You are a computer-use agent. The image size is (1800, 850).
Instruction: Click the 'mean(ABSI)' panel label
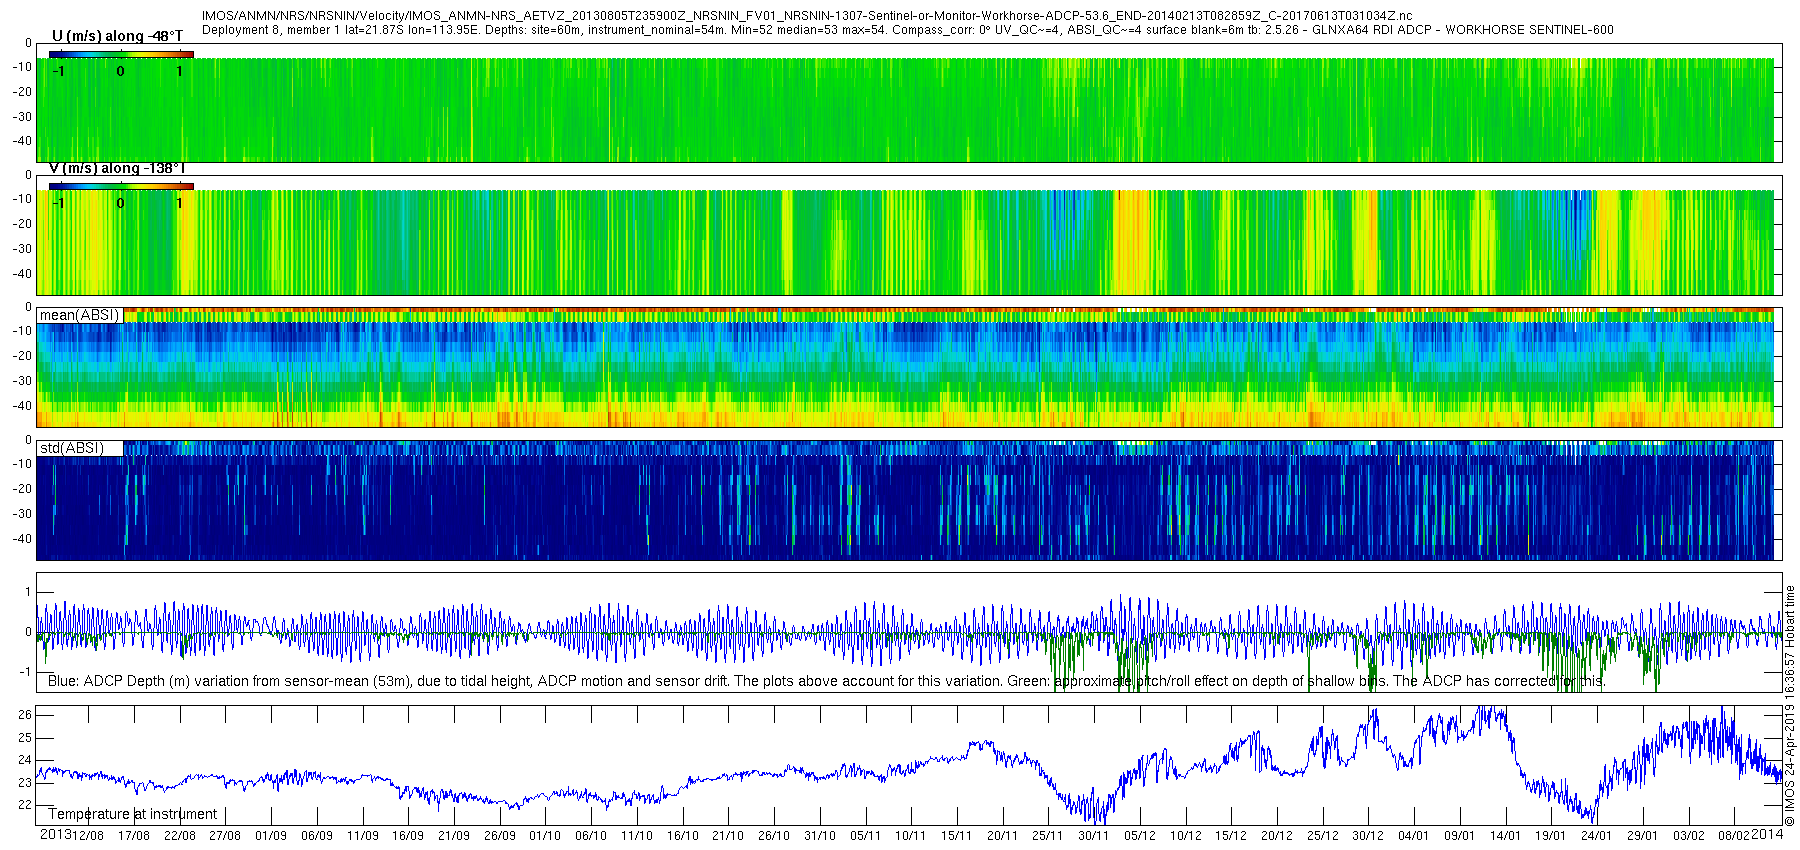click(80, 315)
